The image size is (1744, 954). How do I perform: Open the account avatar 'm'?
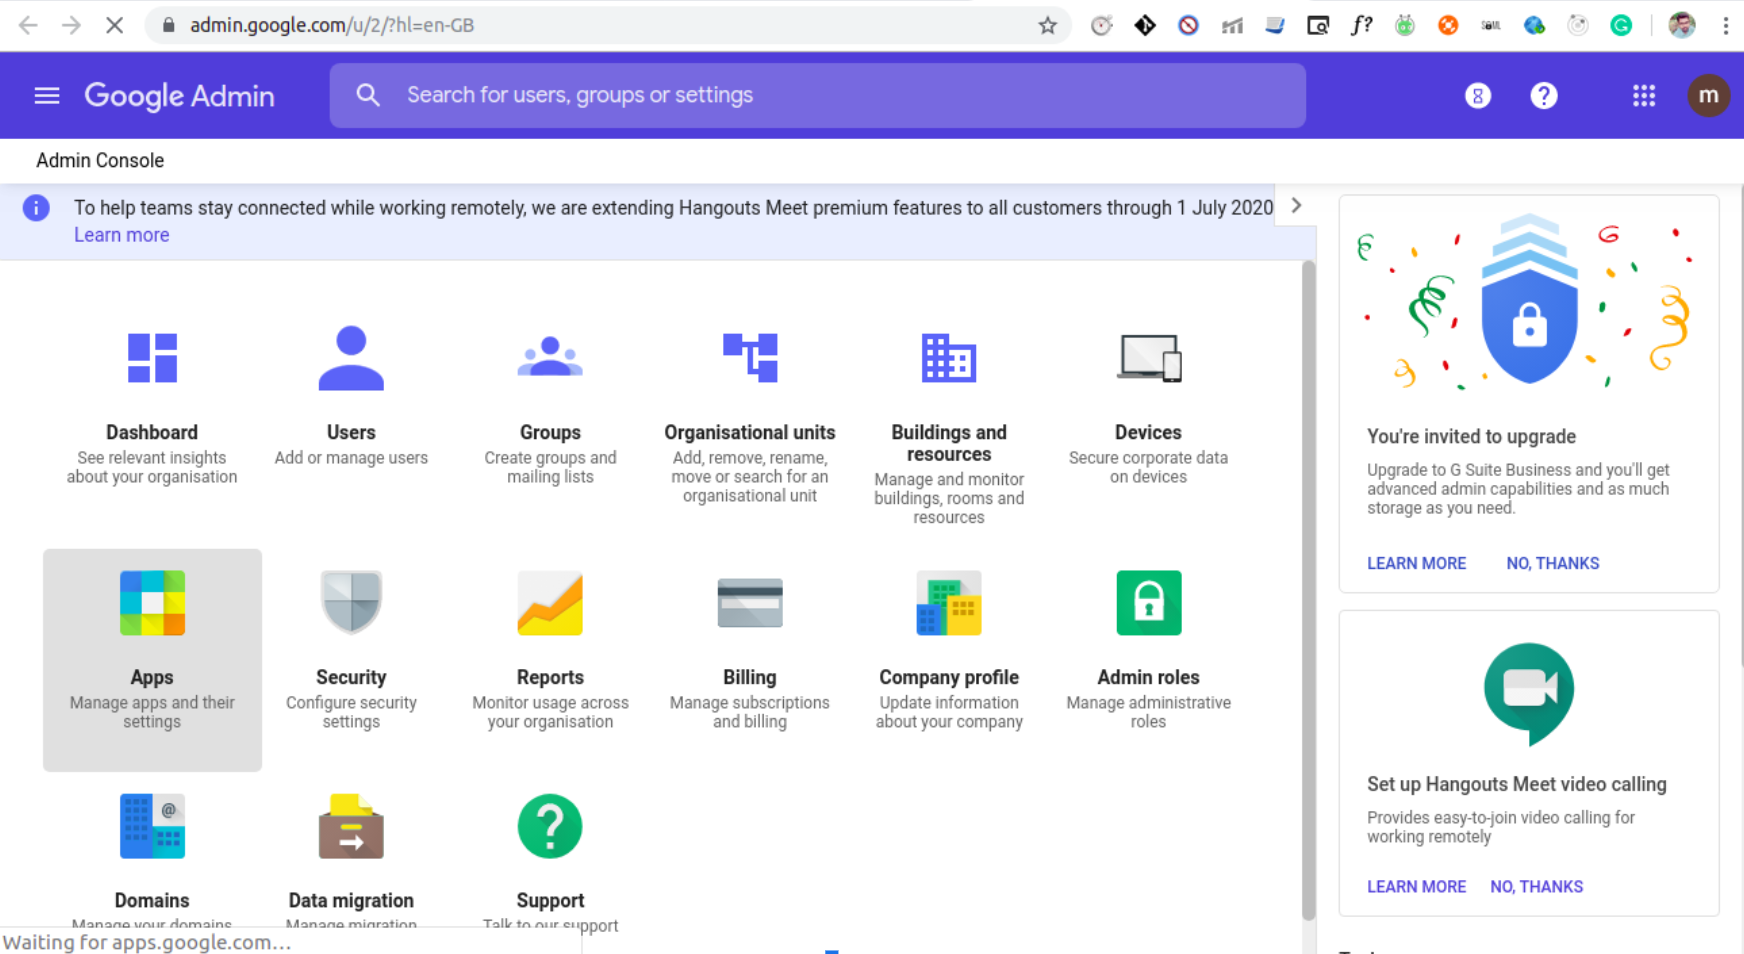[1709, 95]
